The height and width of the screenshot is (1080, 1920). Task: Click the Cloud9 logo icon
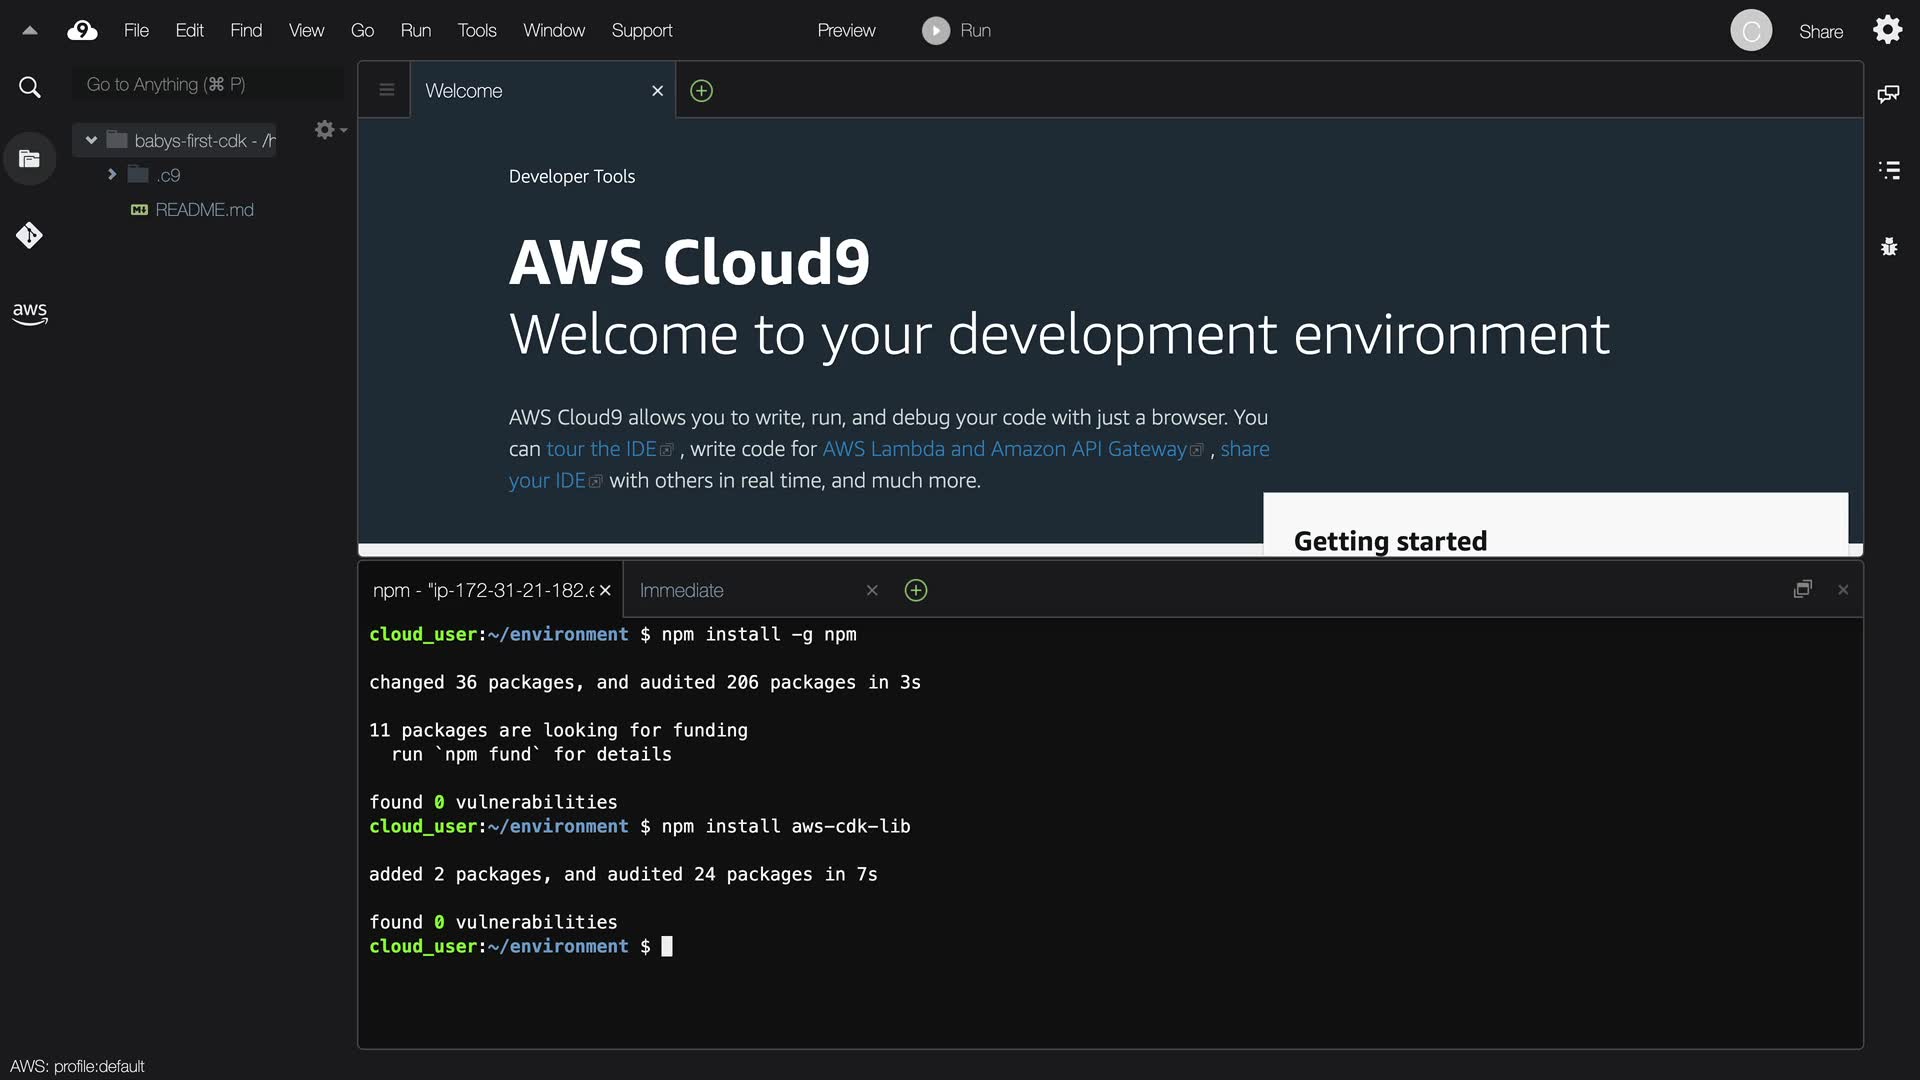(x=82, y=30)
